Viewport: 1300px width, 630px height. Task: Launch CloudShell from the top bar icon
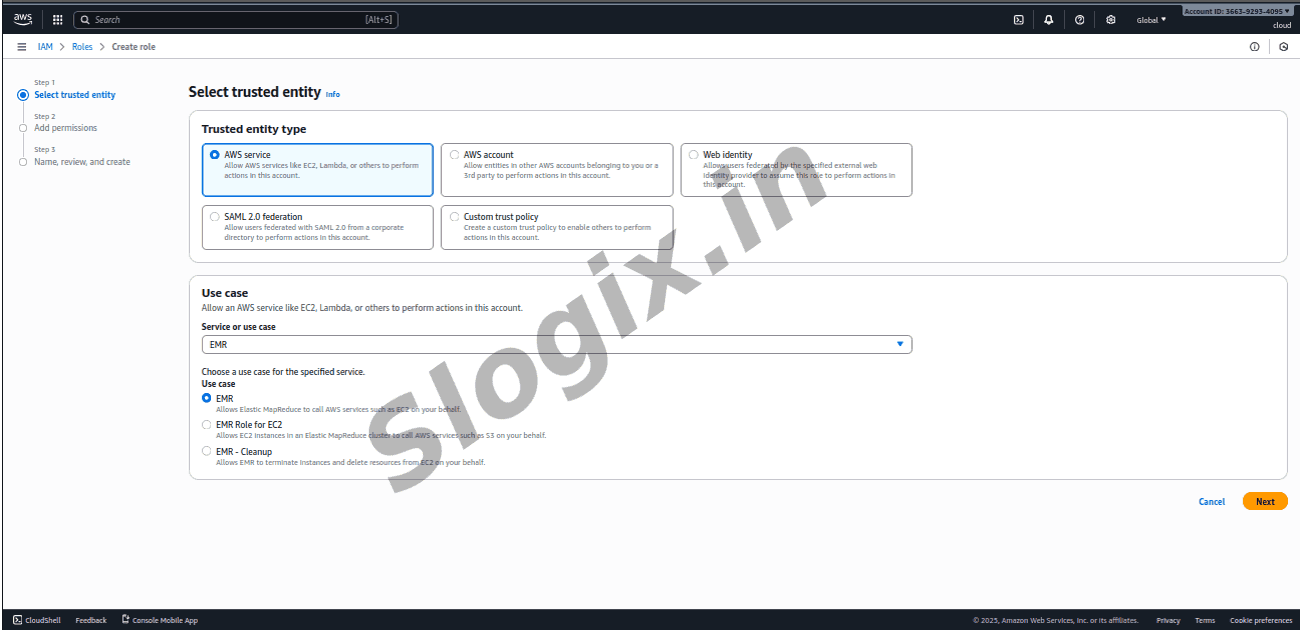pyautogui.click(x=1018, y=19)
